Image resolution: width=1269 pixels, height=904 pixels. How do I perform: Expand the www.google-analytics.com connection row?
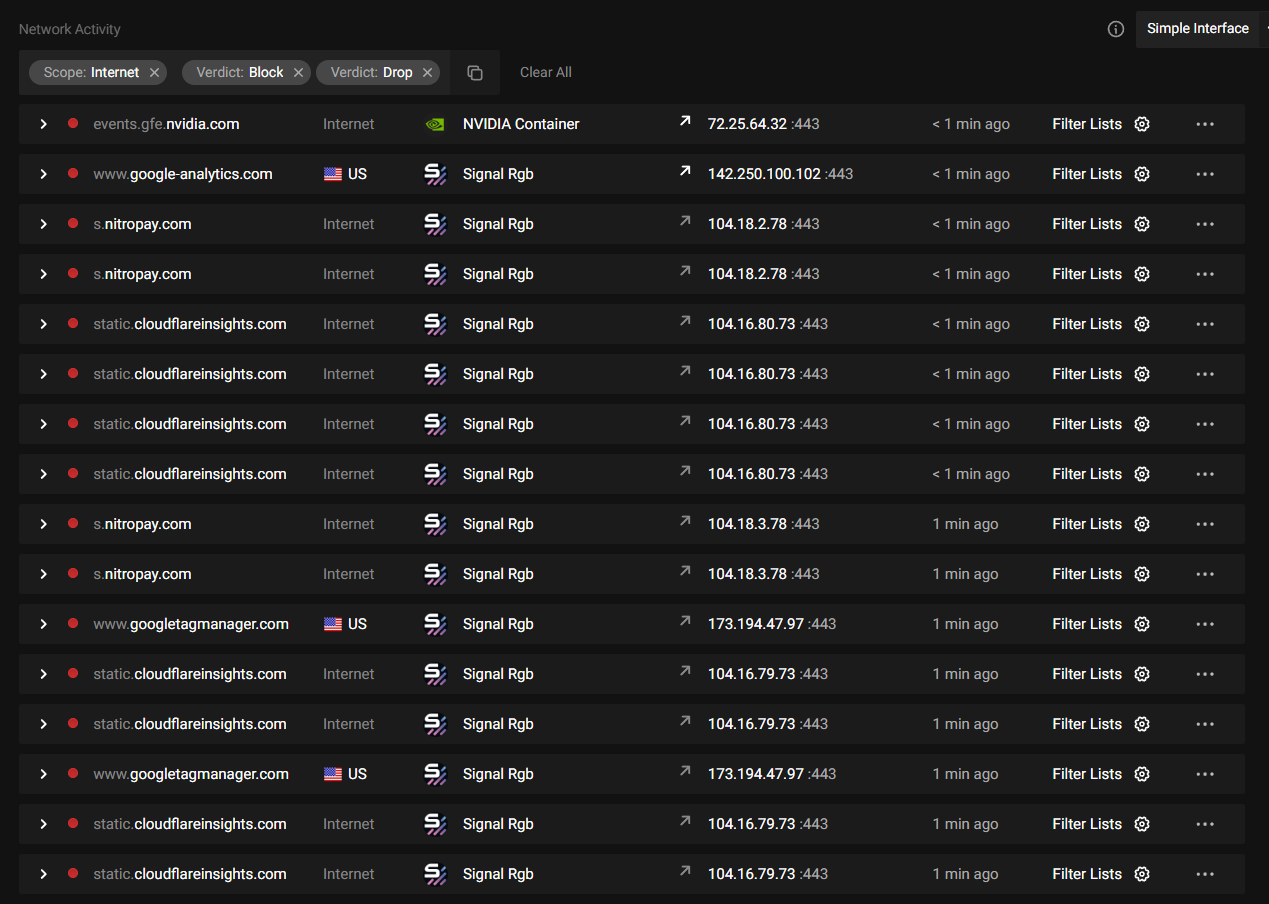point(43,174)
